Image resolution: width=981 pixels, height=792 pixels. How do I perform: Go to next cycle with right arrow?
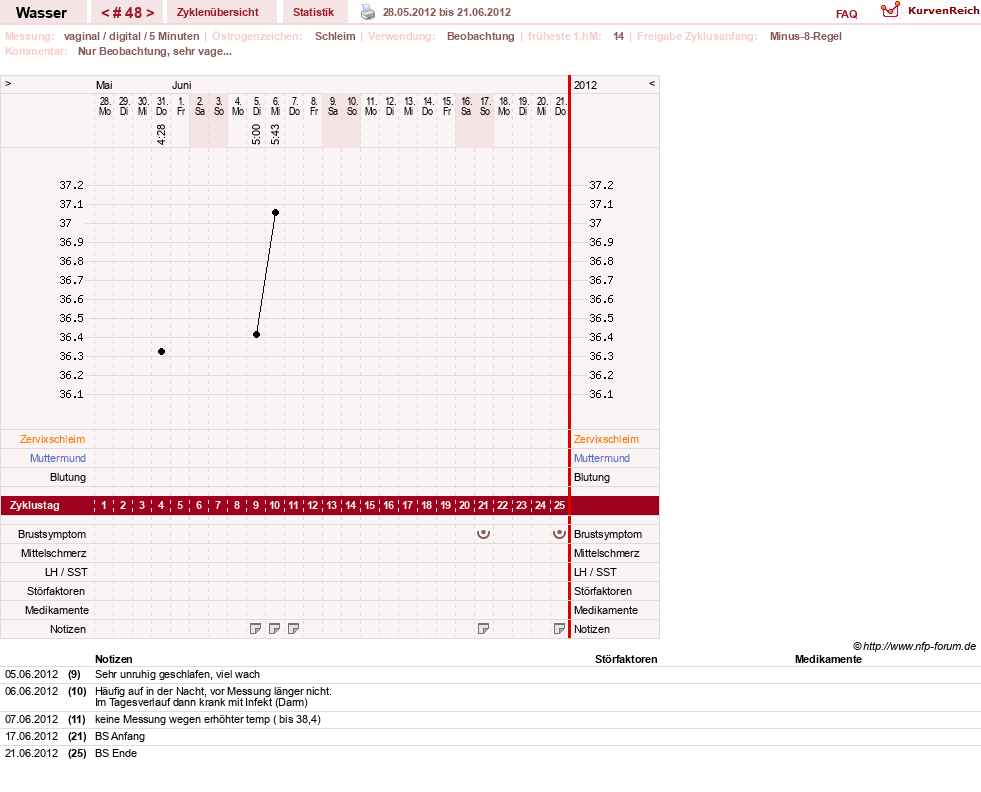pyautogui.click(x=150, y=13)
